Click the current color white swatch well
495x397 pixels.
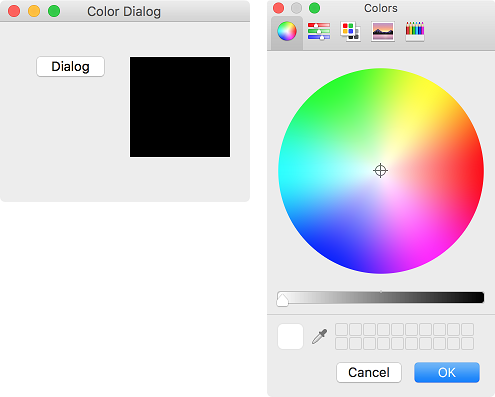[290, 336]
